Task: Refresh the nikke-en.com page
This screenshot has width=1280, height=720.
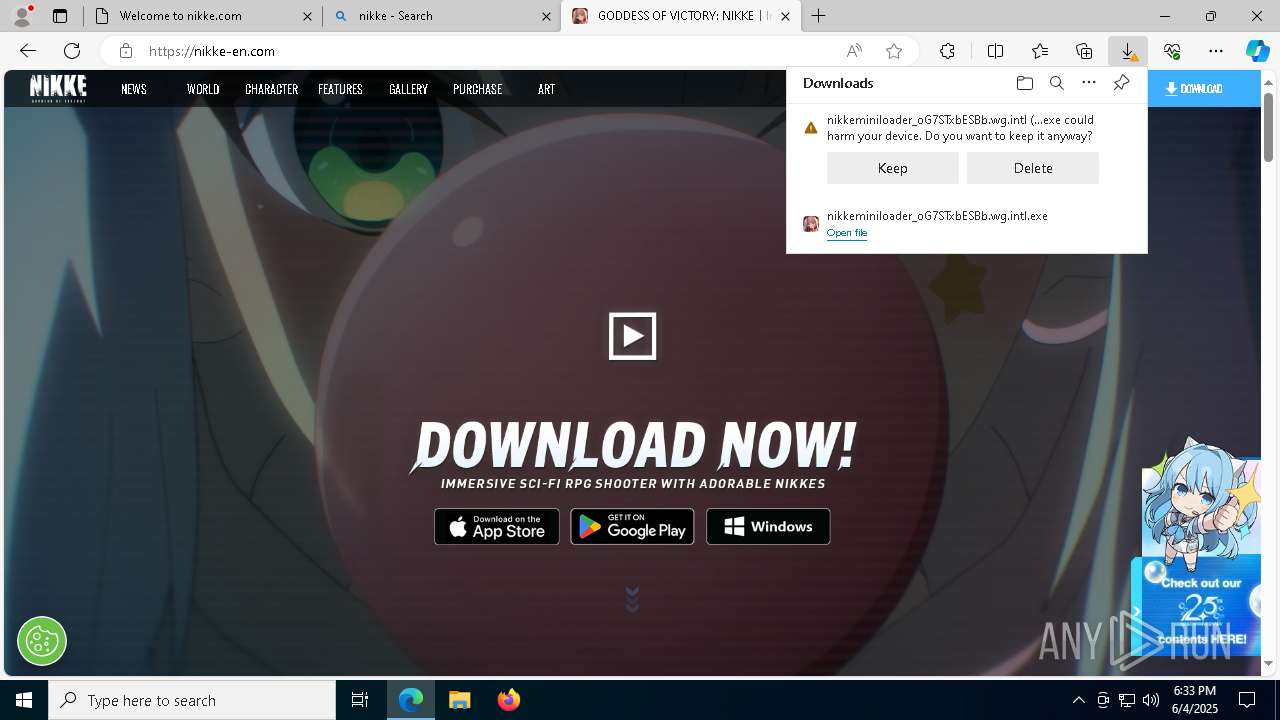Action: (72, 51)
